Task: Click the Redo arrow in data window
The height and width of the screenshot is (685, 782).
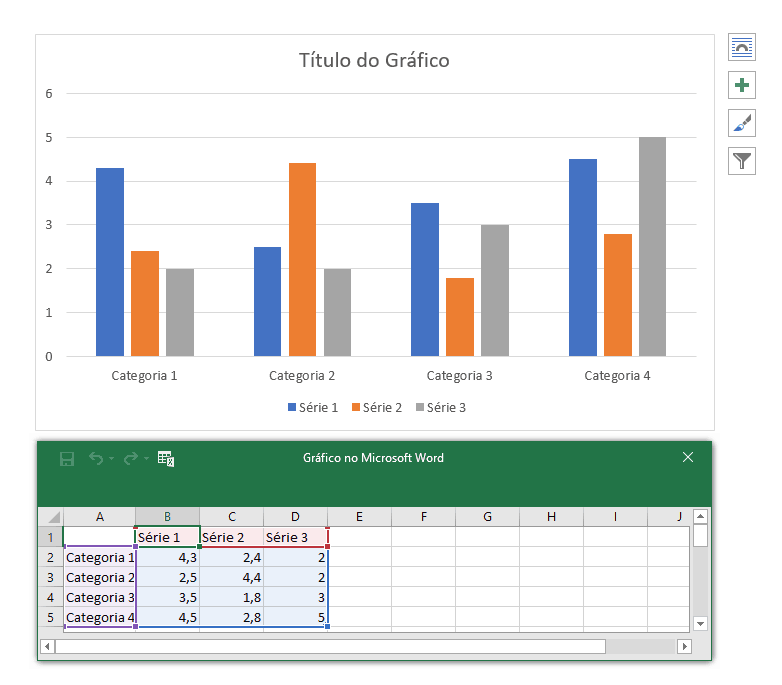Action: point(130,459)
